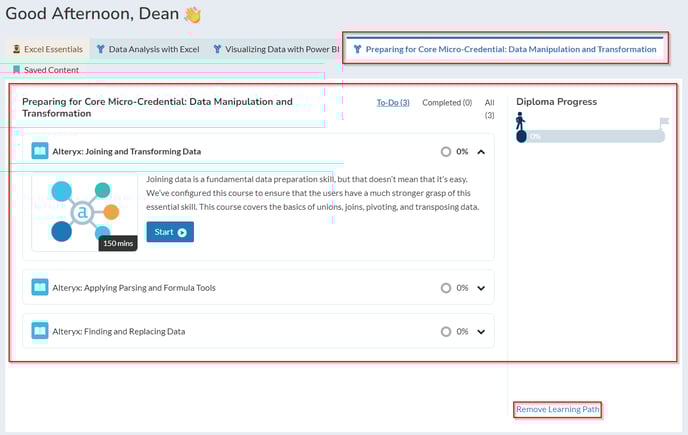Collapse the Joining and Transforming Data course

481,152
